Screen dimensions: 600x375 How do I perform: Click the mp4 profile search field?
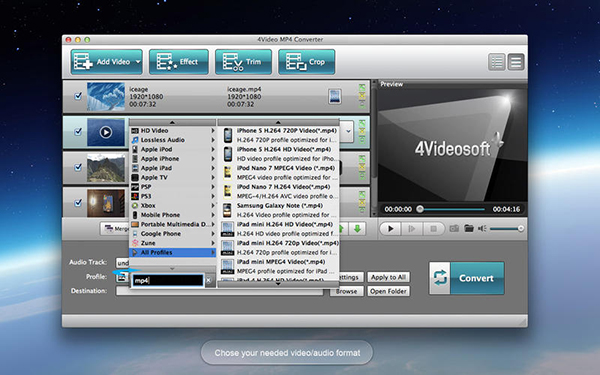point(168,280)
